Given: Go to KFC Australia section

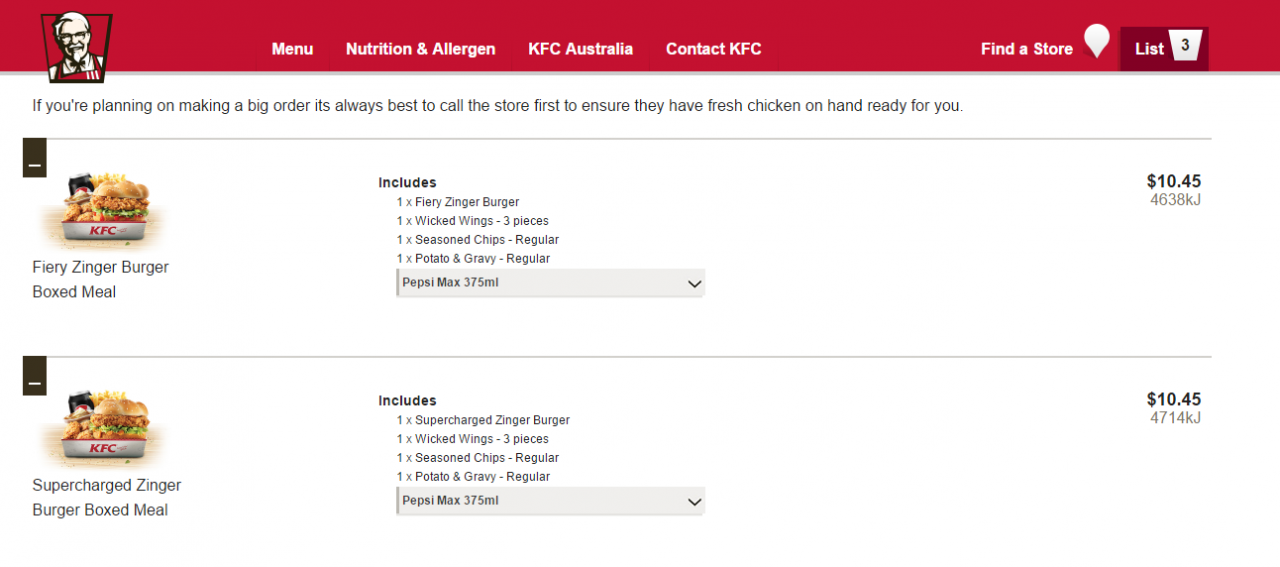Looking at the screenshot, I should (x=580, y=49).
